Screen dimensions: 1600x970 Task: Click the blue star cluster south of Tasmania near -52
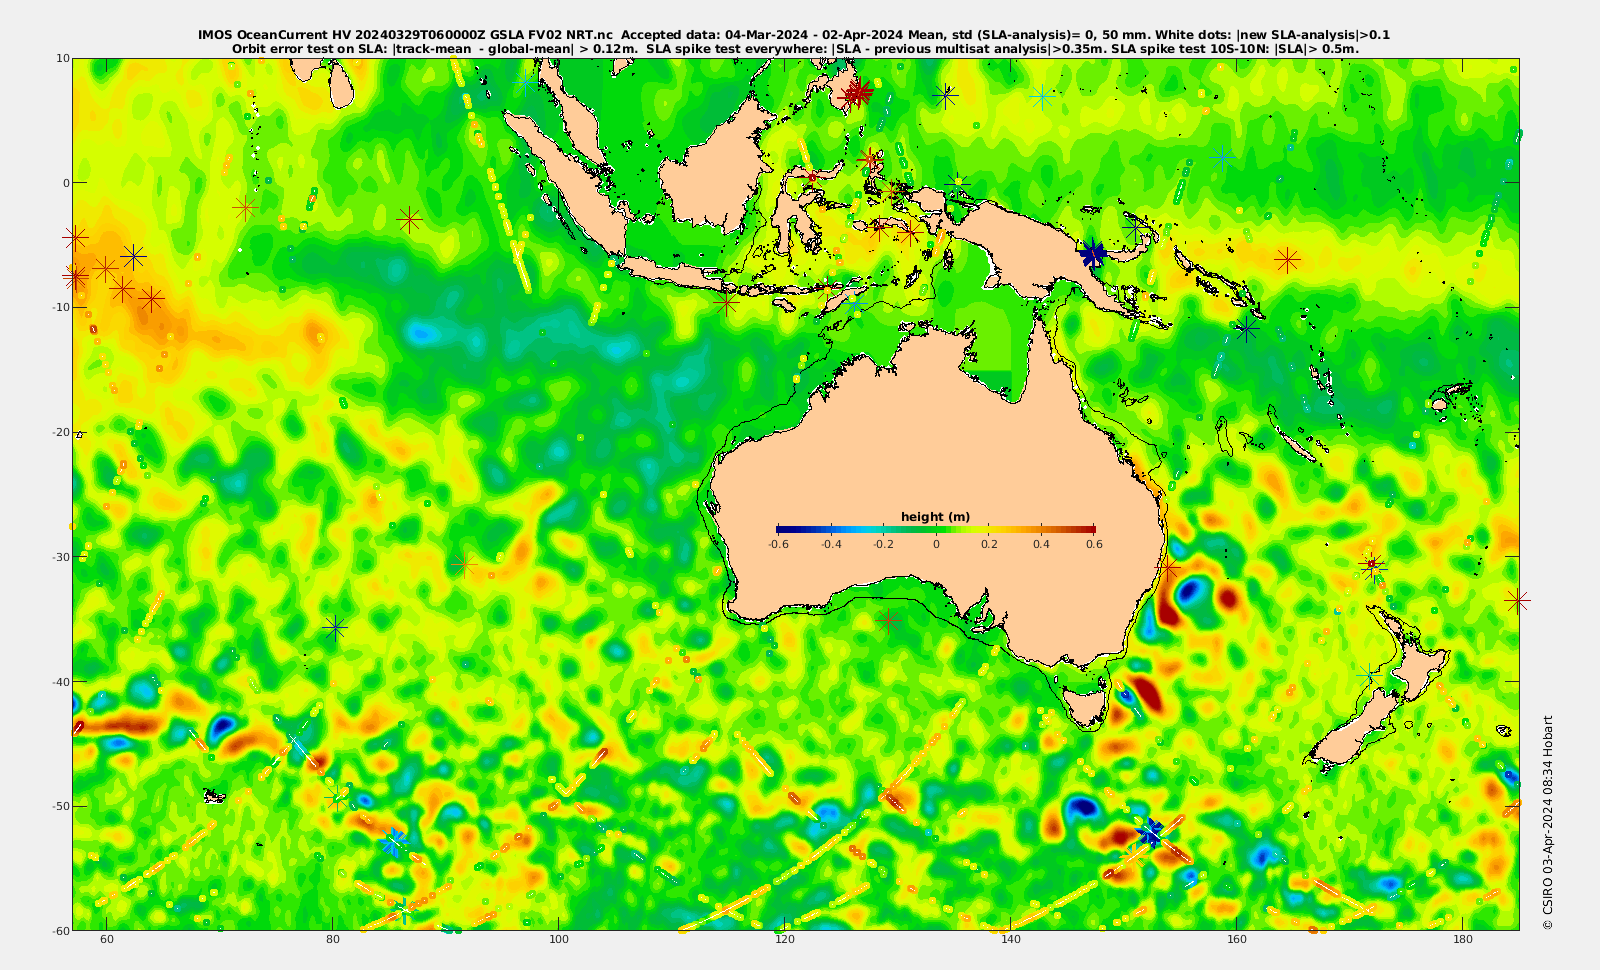(x=1150, y=832)
